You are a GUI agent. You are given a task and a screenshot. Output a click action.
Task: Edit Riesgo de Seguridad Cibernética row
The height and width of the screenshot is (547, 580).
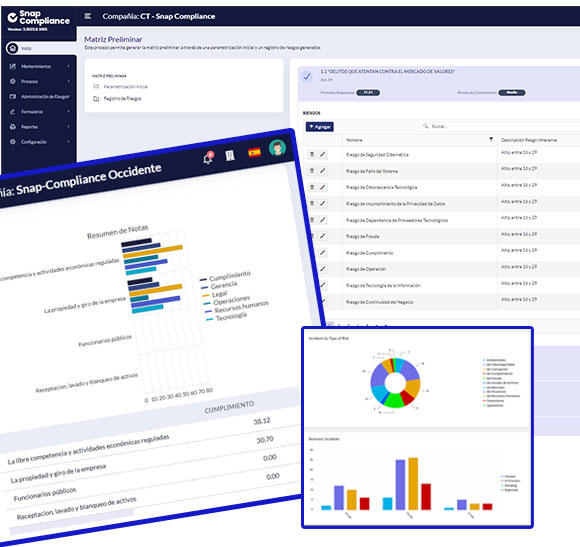323,154
